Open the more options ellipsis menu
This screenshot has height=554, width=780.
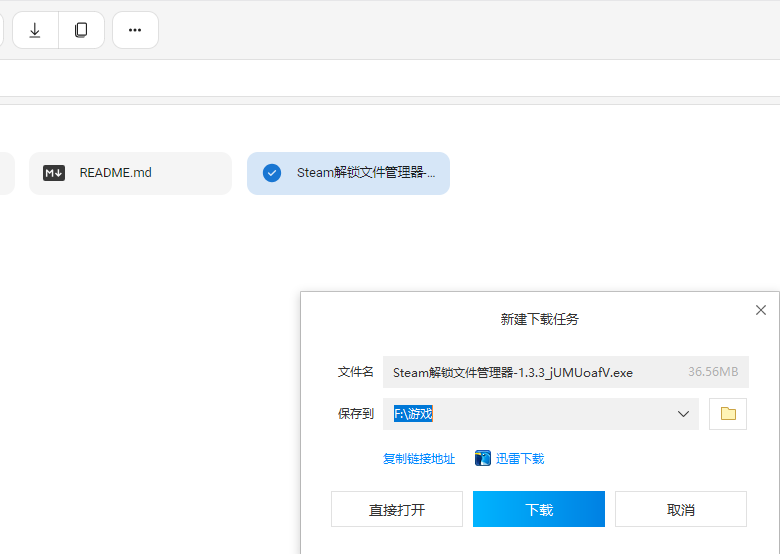pos(135,30)
